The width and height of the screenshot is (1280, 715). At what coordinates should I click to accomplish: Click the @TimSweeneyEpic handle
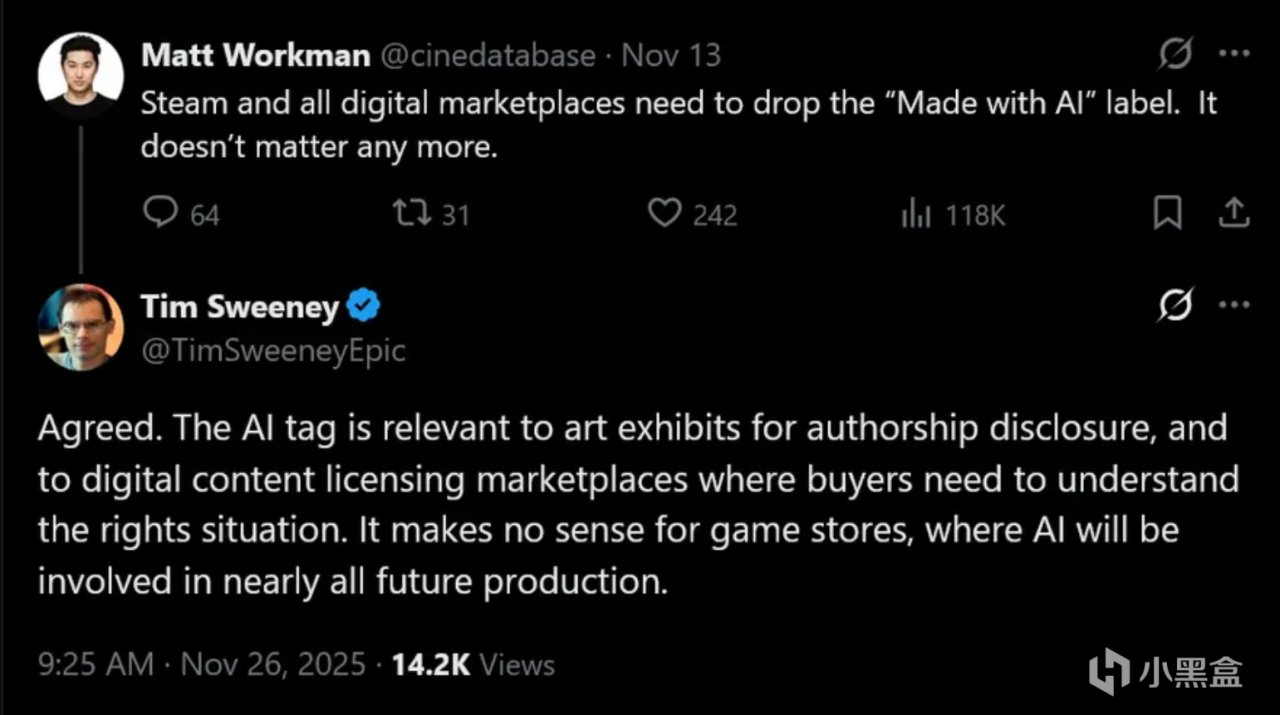click(273, 351)
